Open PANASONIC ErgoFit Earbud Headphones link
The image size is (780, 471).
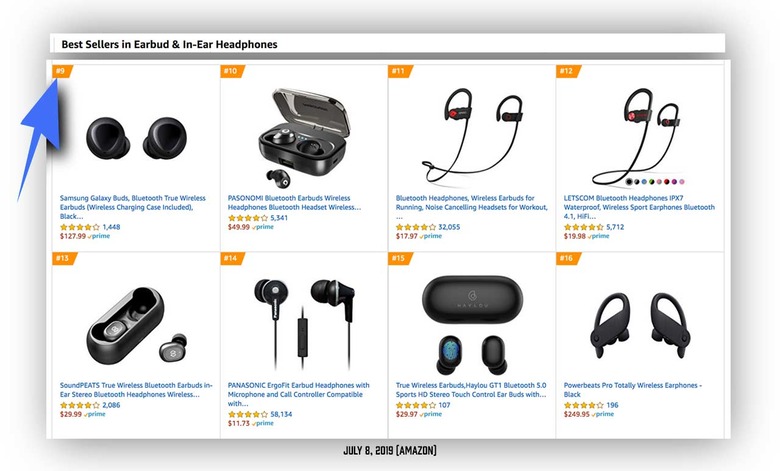tap(298, 394)
